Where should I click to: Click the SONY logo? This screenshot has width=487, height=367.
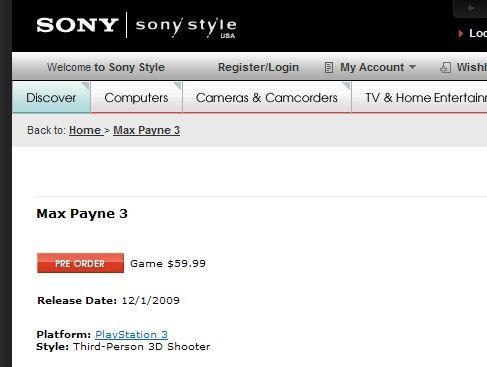click(77, 25)
